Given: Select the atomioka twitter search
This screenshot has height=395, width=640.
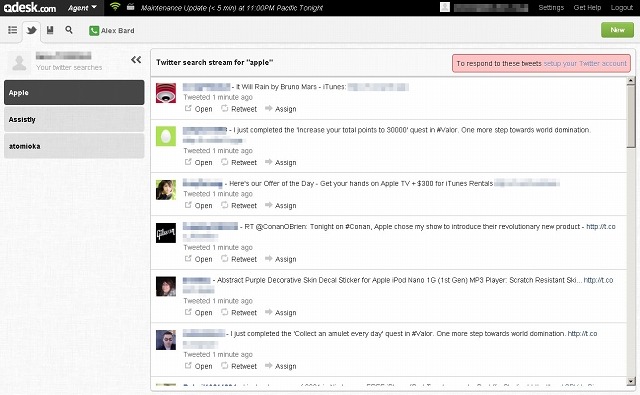Looking at the screenshot, I should [74, 146].
